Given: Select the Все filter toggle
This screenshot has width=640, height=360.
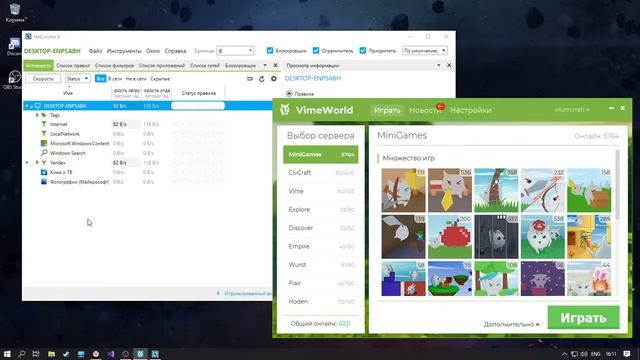Looking at the screenshot, I should pyautogui.click(x=100, y=78).
